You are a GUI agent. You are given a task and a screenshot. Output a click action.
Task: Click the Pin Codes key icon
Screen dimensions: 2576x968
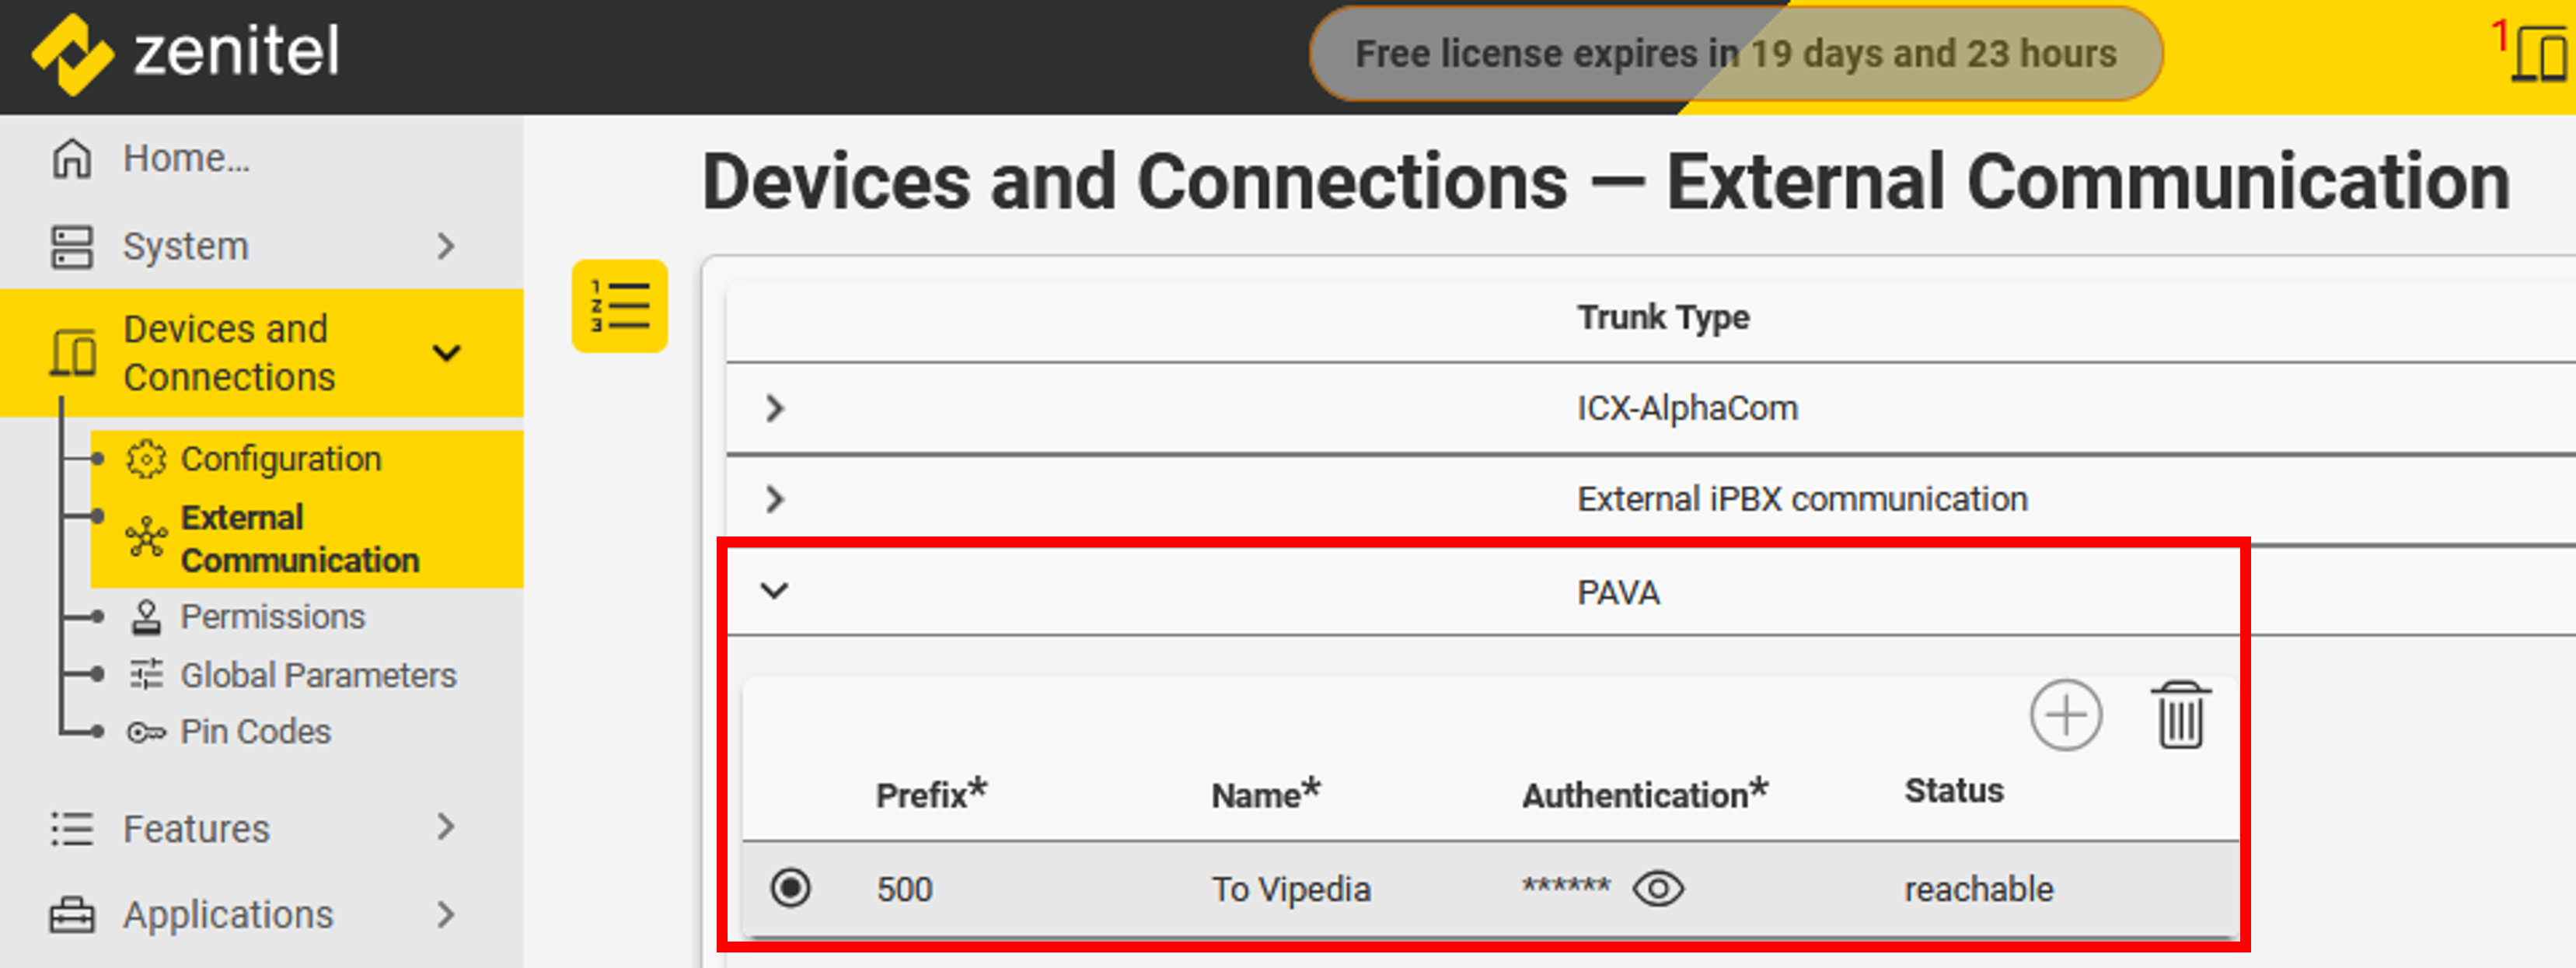[x=146, y=732]
